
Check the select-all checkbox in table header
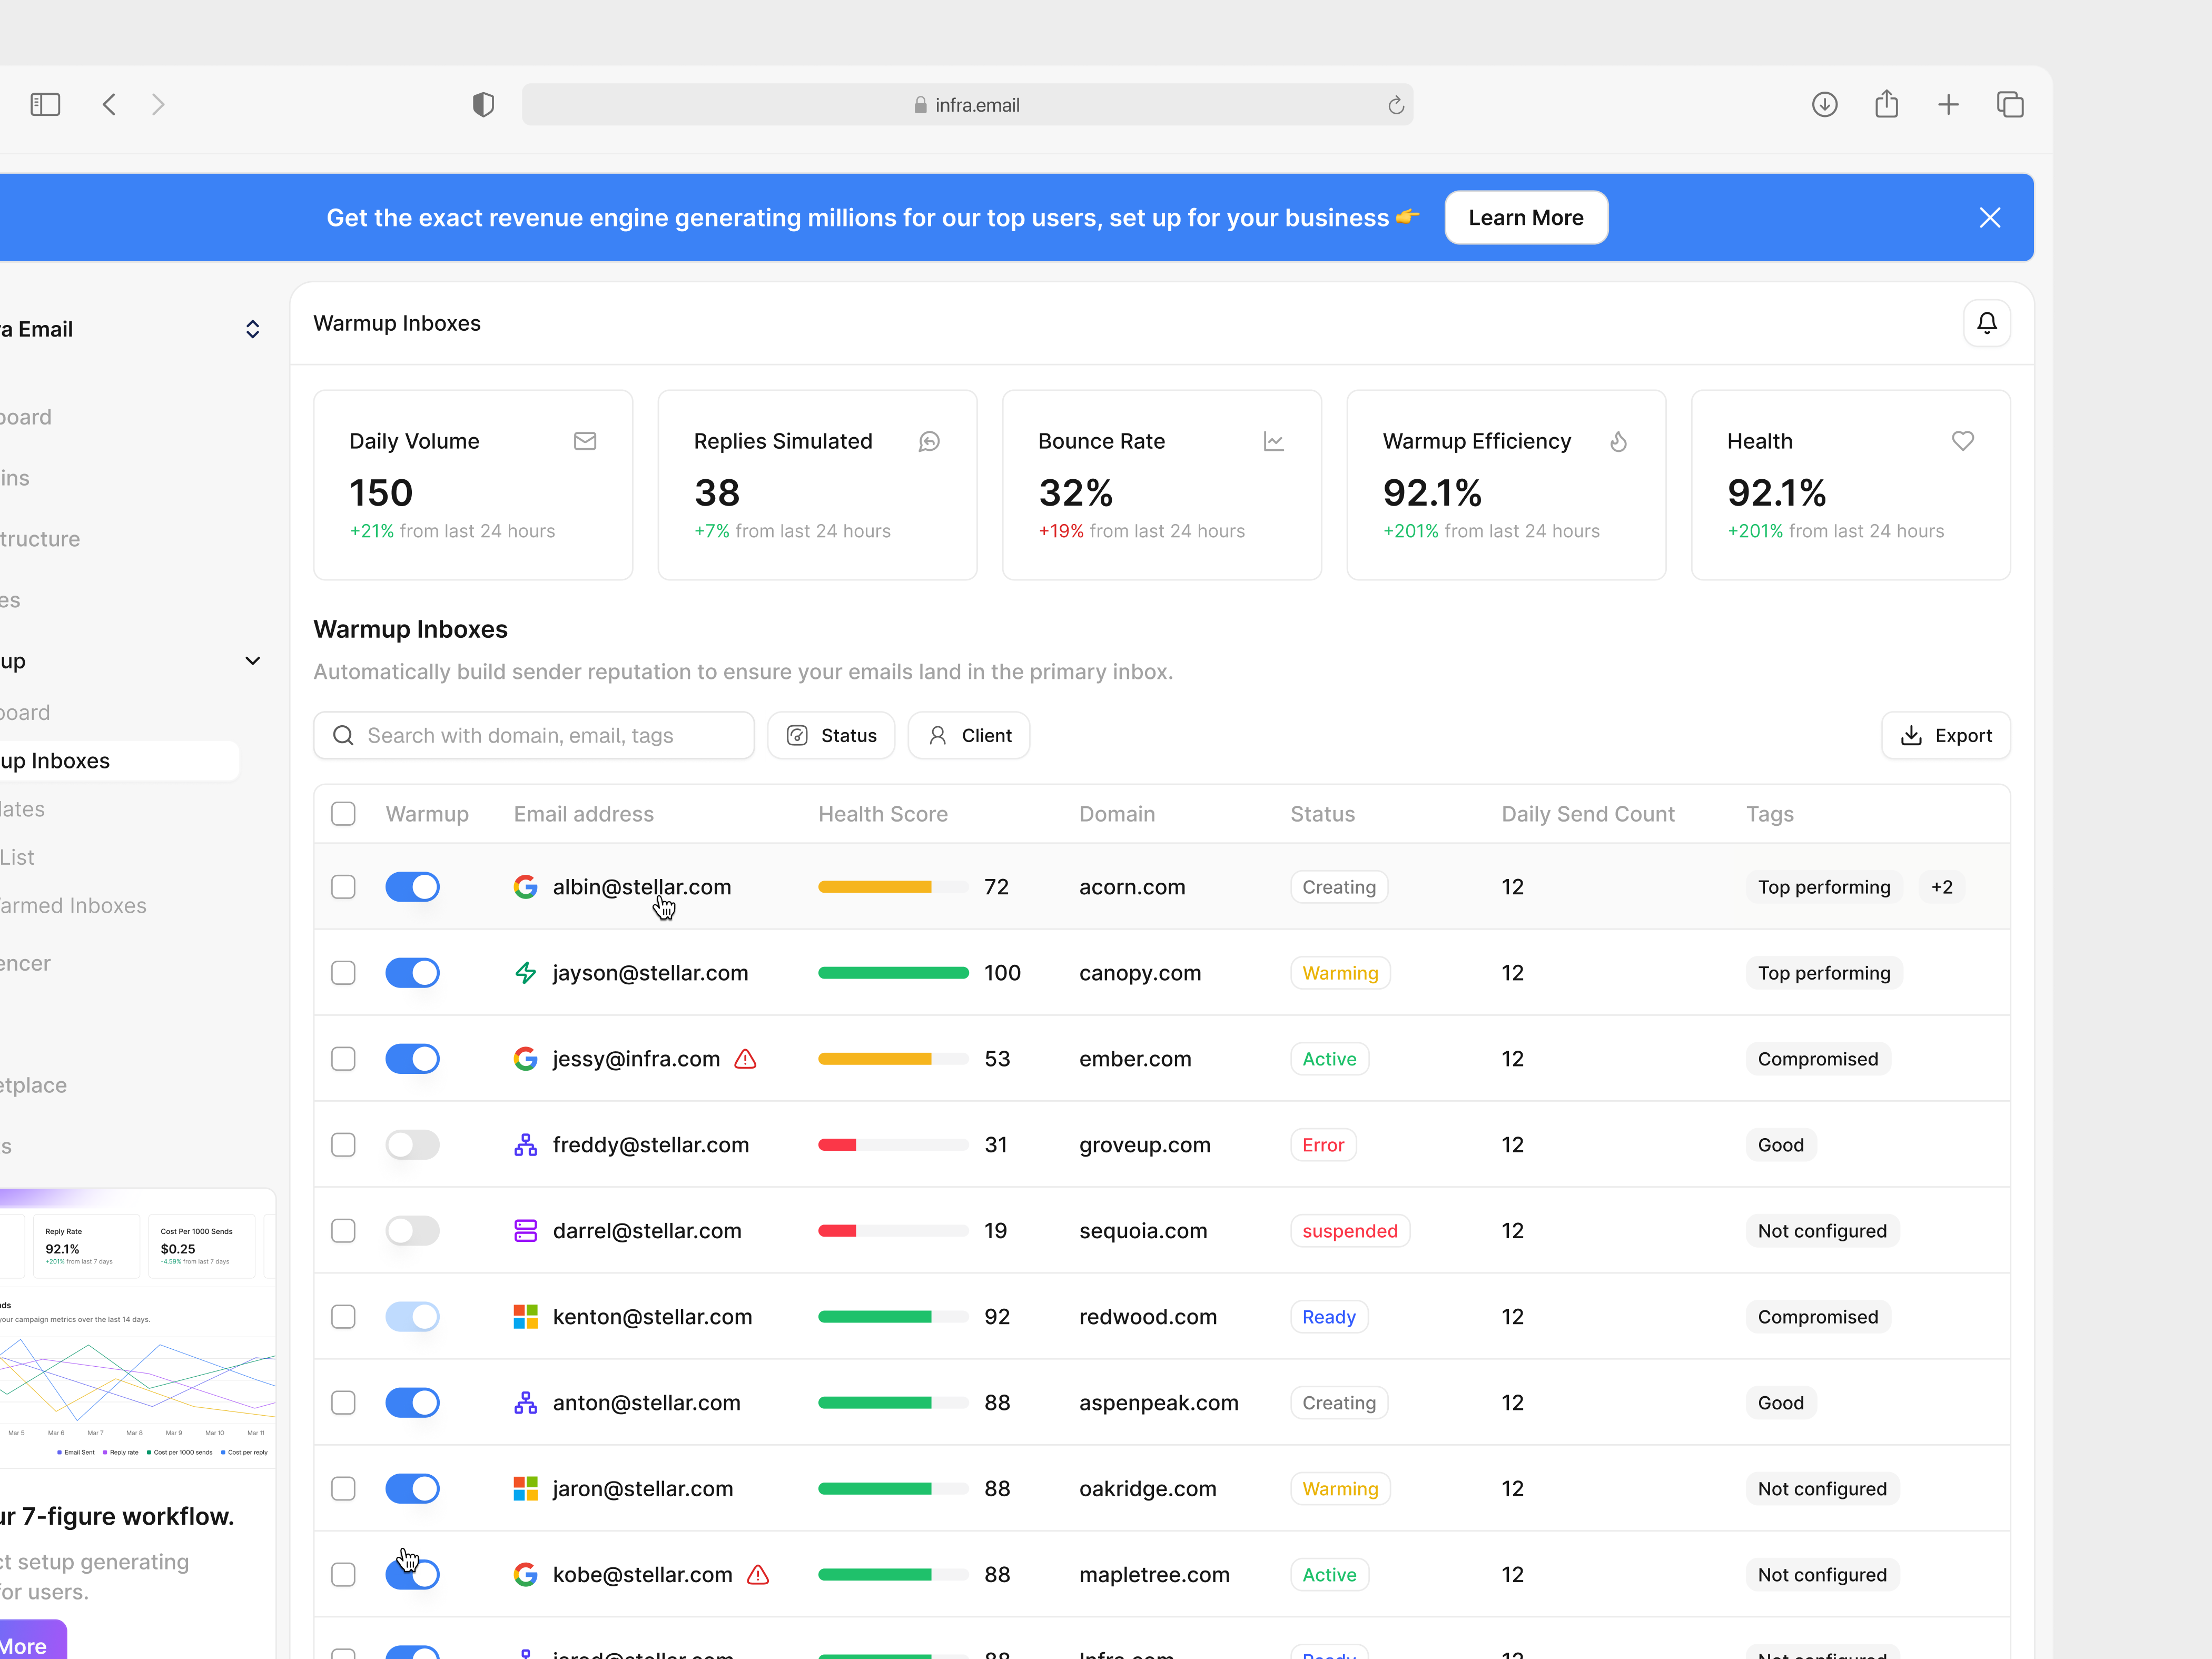pyautogui.click(x=343, y=813)
